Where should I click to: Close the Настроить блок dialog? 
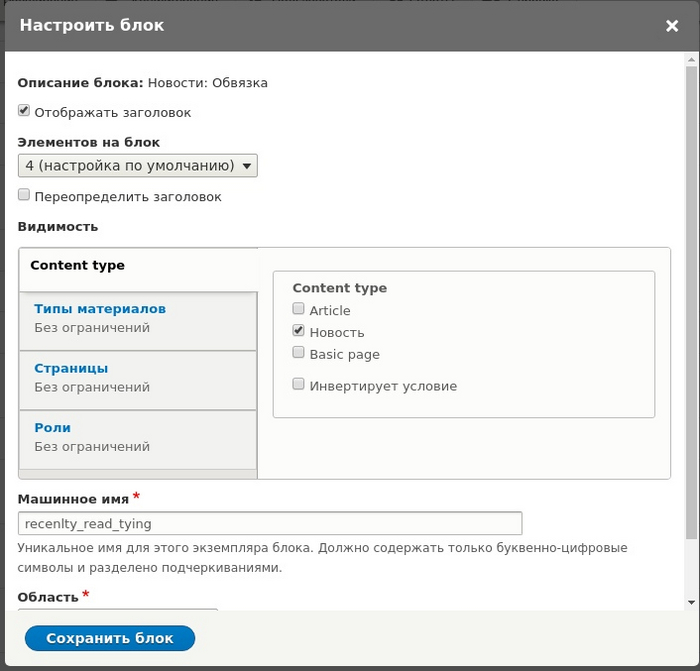(672, 26)
